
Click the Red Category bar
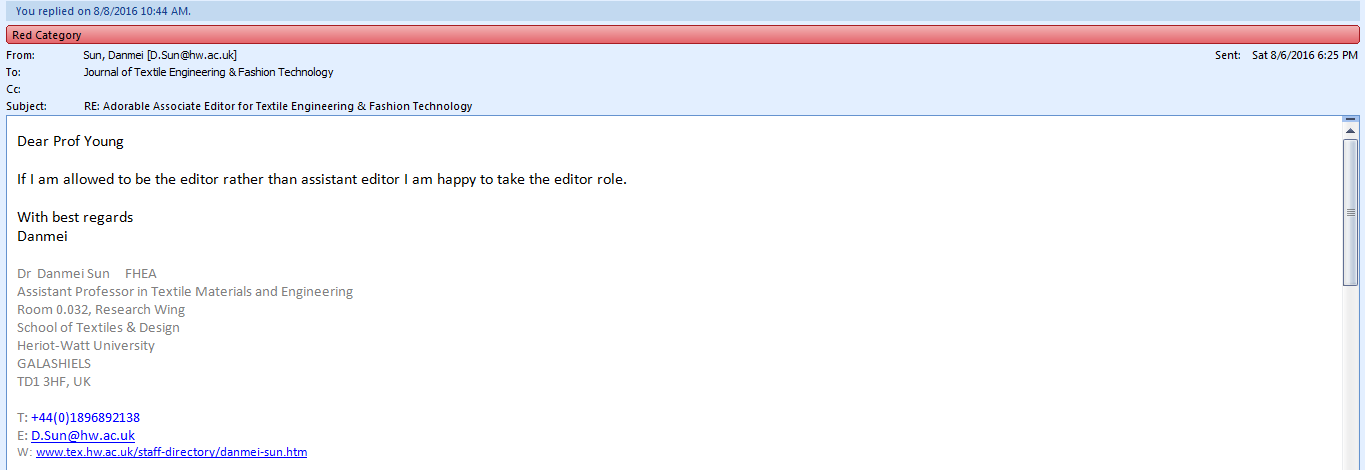[x=682, y=35]
